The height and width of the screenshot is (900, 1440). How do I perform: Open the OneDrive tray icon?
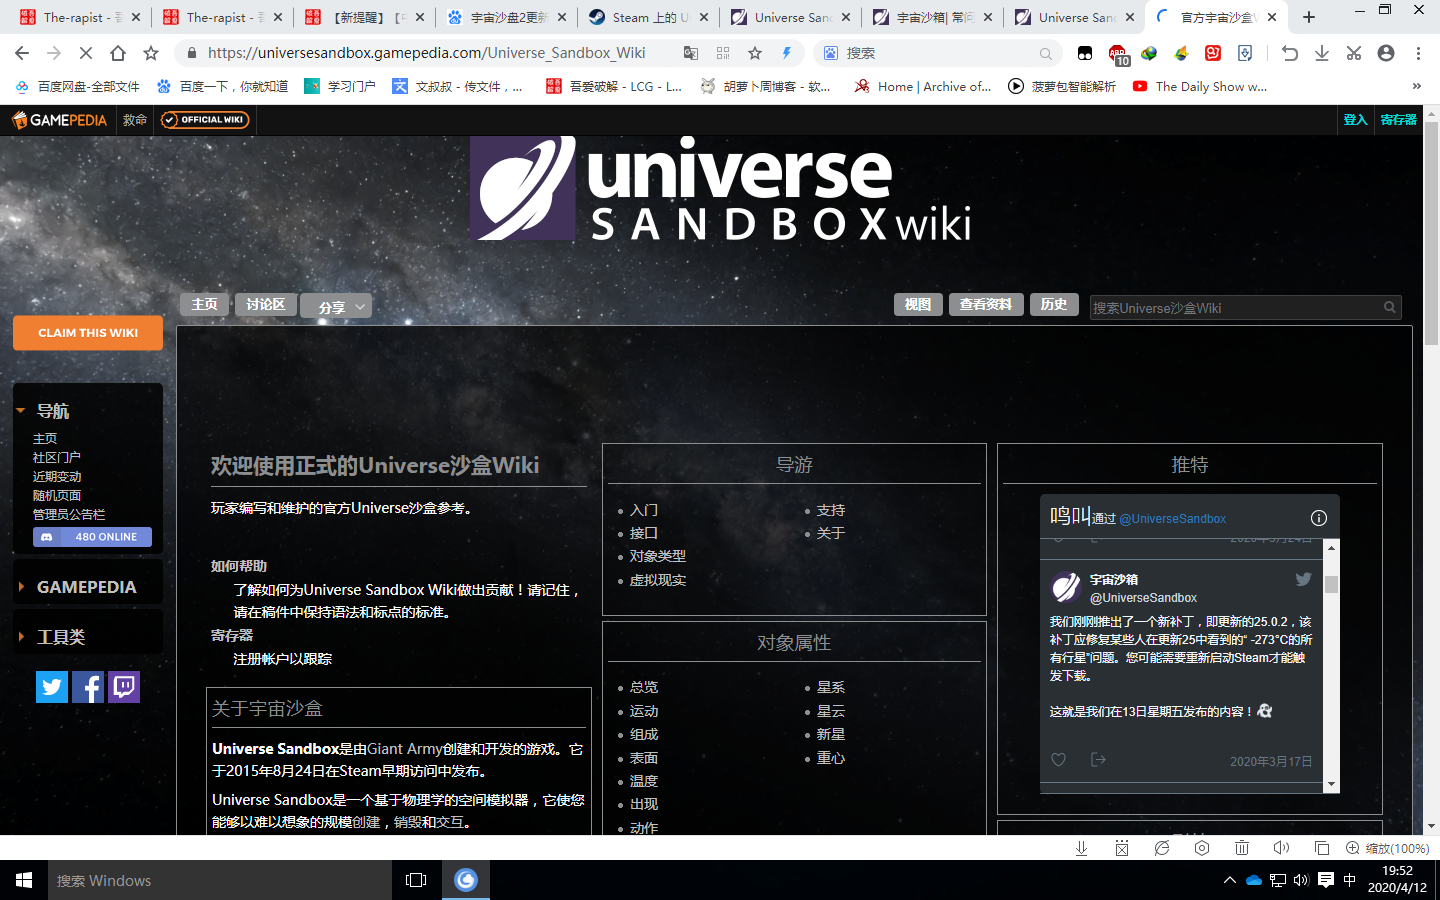(x=1253, y=880)
